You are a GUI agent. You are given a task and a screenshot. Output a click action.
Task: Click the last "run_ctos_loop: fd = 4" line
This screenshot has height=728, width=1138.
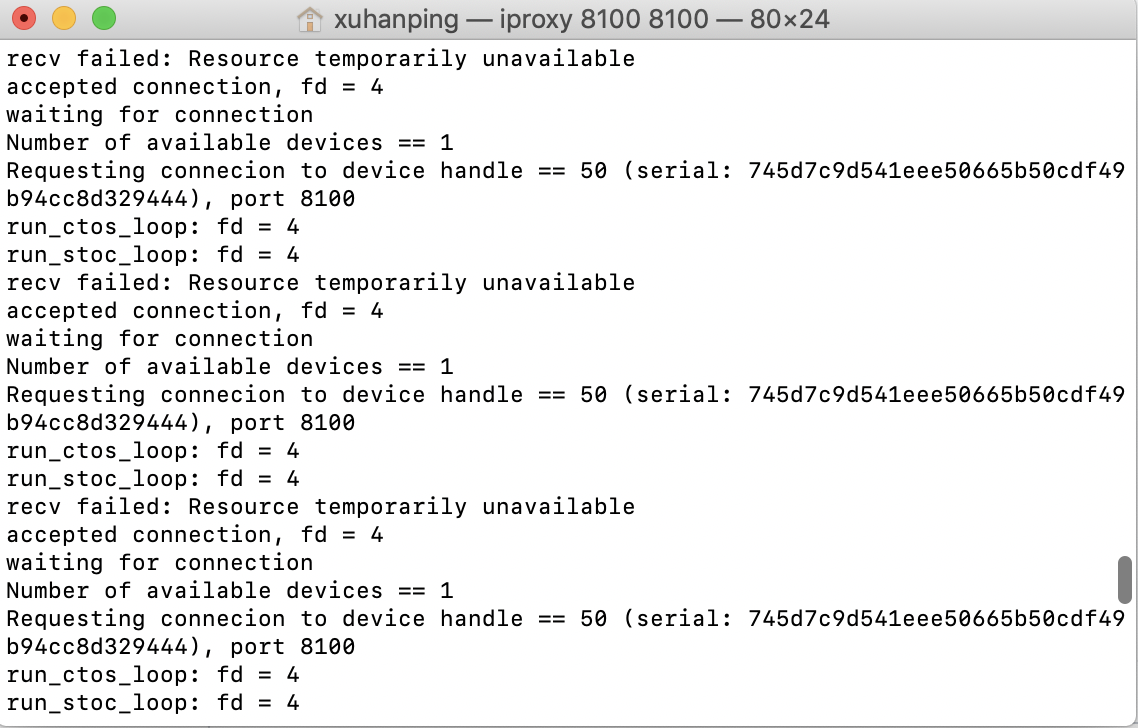[152, 675]
